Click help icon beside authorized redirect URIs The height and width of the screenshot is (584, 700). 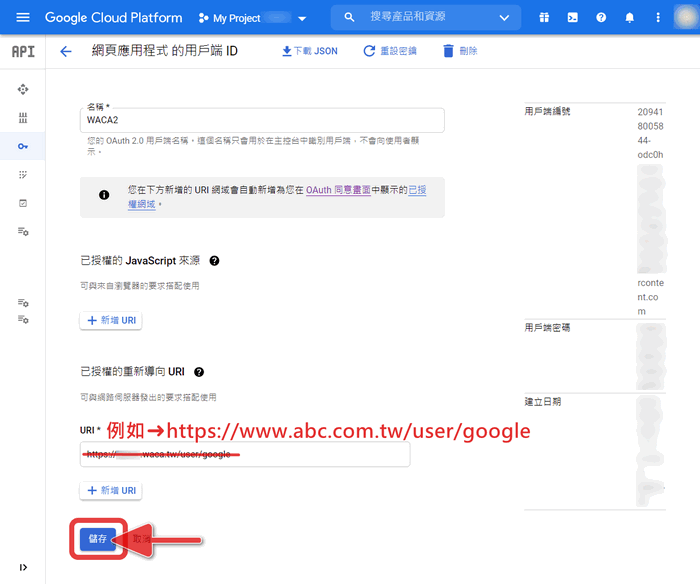[199, 372]
